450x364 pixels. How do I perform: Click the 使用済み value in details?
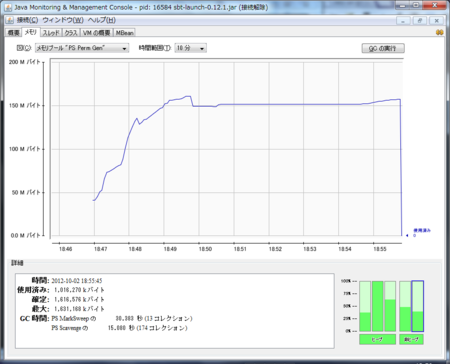[79, 290]
